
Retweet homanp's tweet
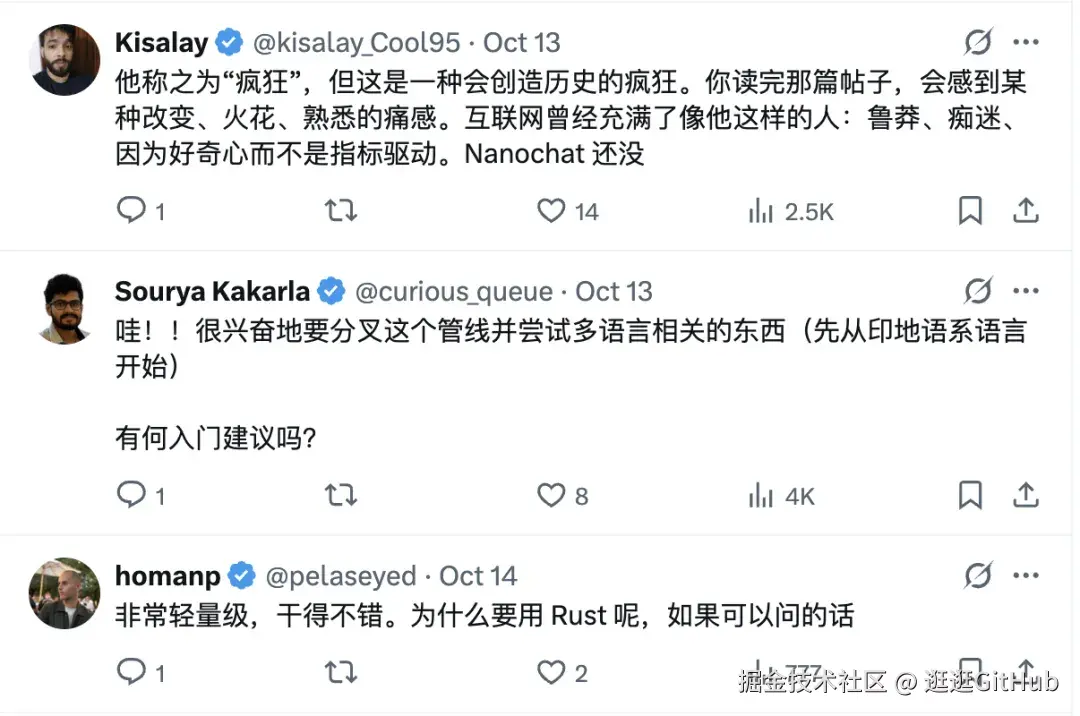click(x=340, y=673)
